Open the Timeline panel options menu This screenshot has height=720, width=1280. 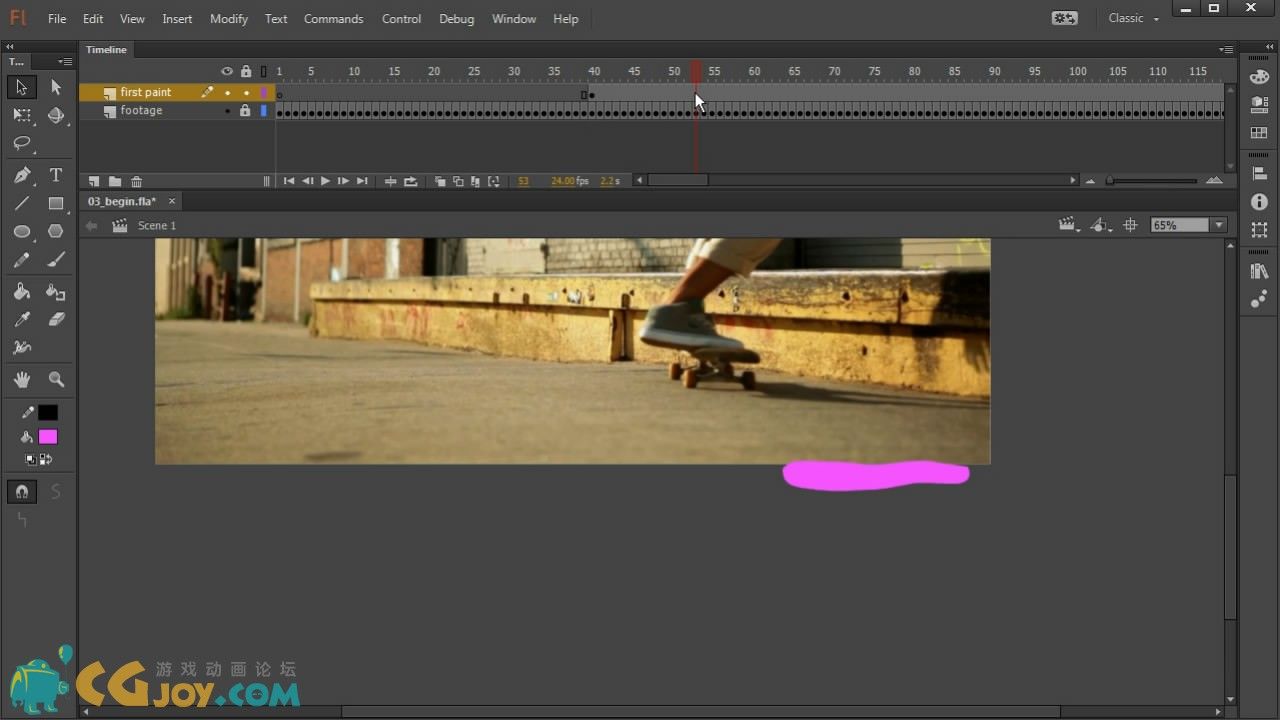(x=1226, y=49)
